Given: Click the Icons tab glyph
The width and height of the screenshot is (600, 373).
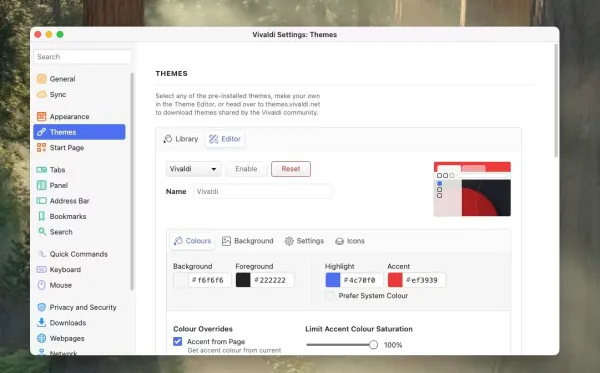Looking at the screenshot, I should 339,241.
